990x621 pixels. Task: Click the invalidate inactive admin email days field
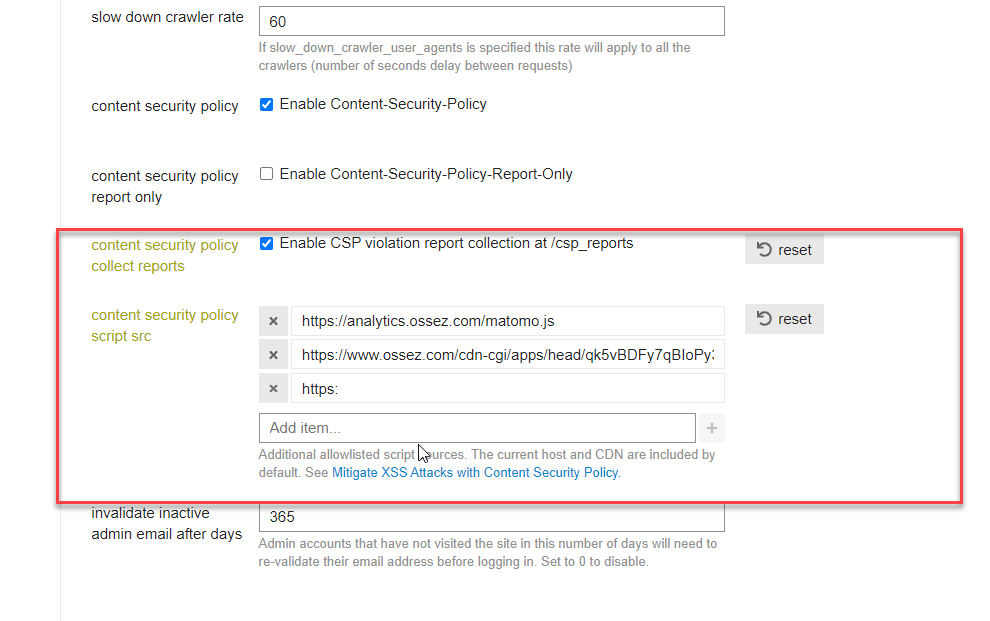[x=492, y=518]
